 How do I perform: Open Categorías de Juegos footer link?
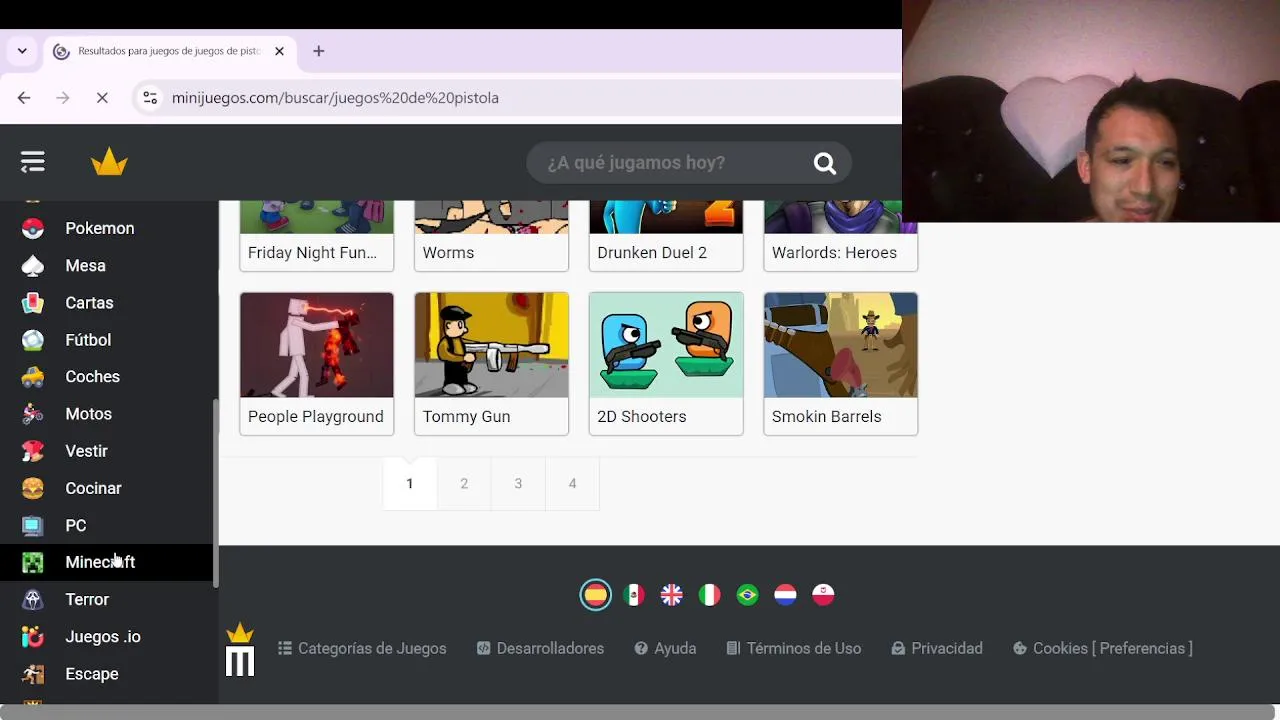(362, 649)
